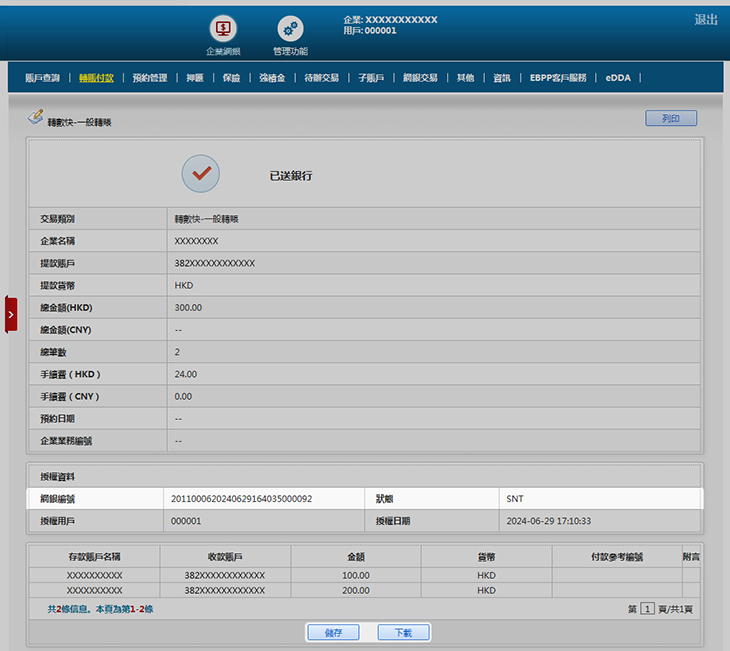Click the 下載 download button

[403, 632]
